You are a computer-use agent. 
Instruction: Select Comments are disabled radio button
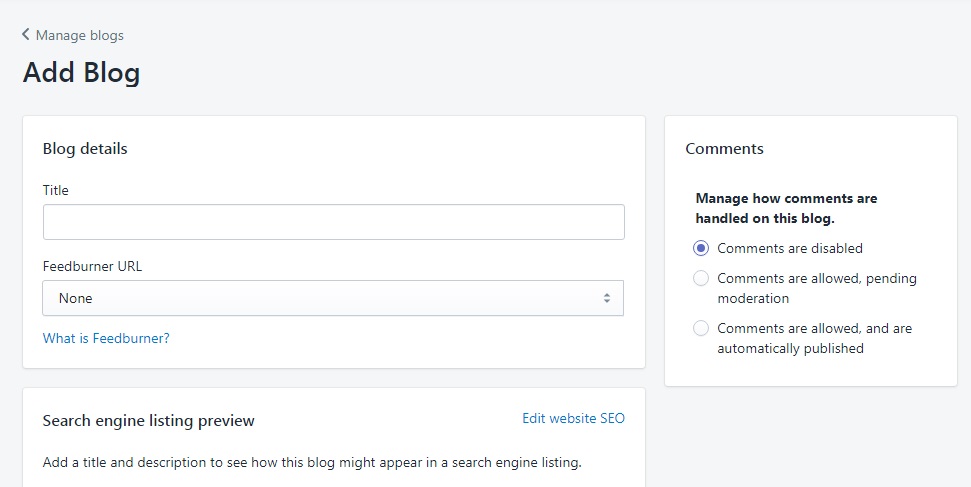(701, 248)
